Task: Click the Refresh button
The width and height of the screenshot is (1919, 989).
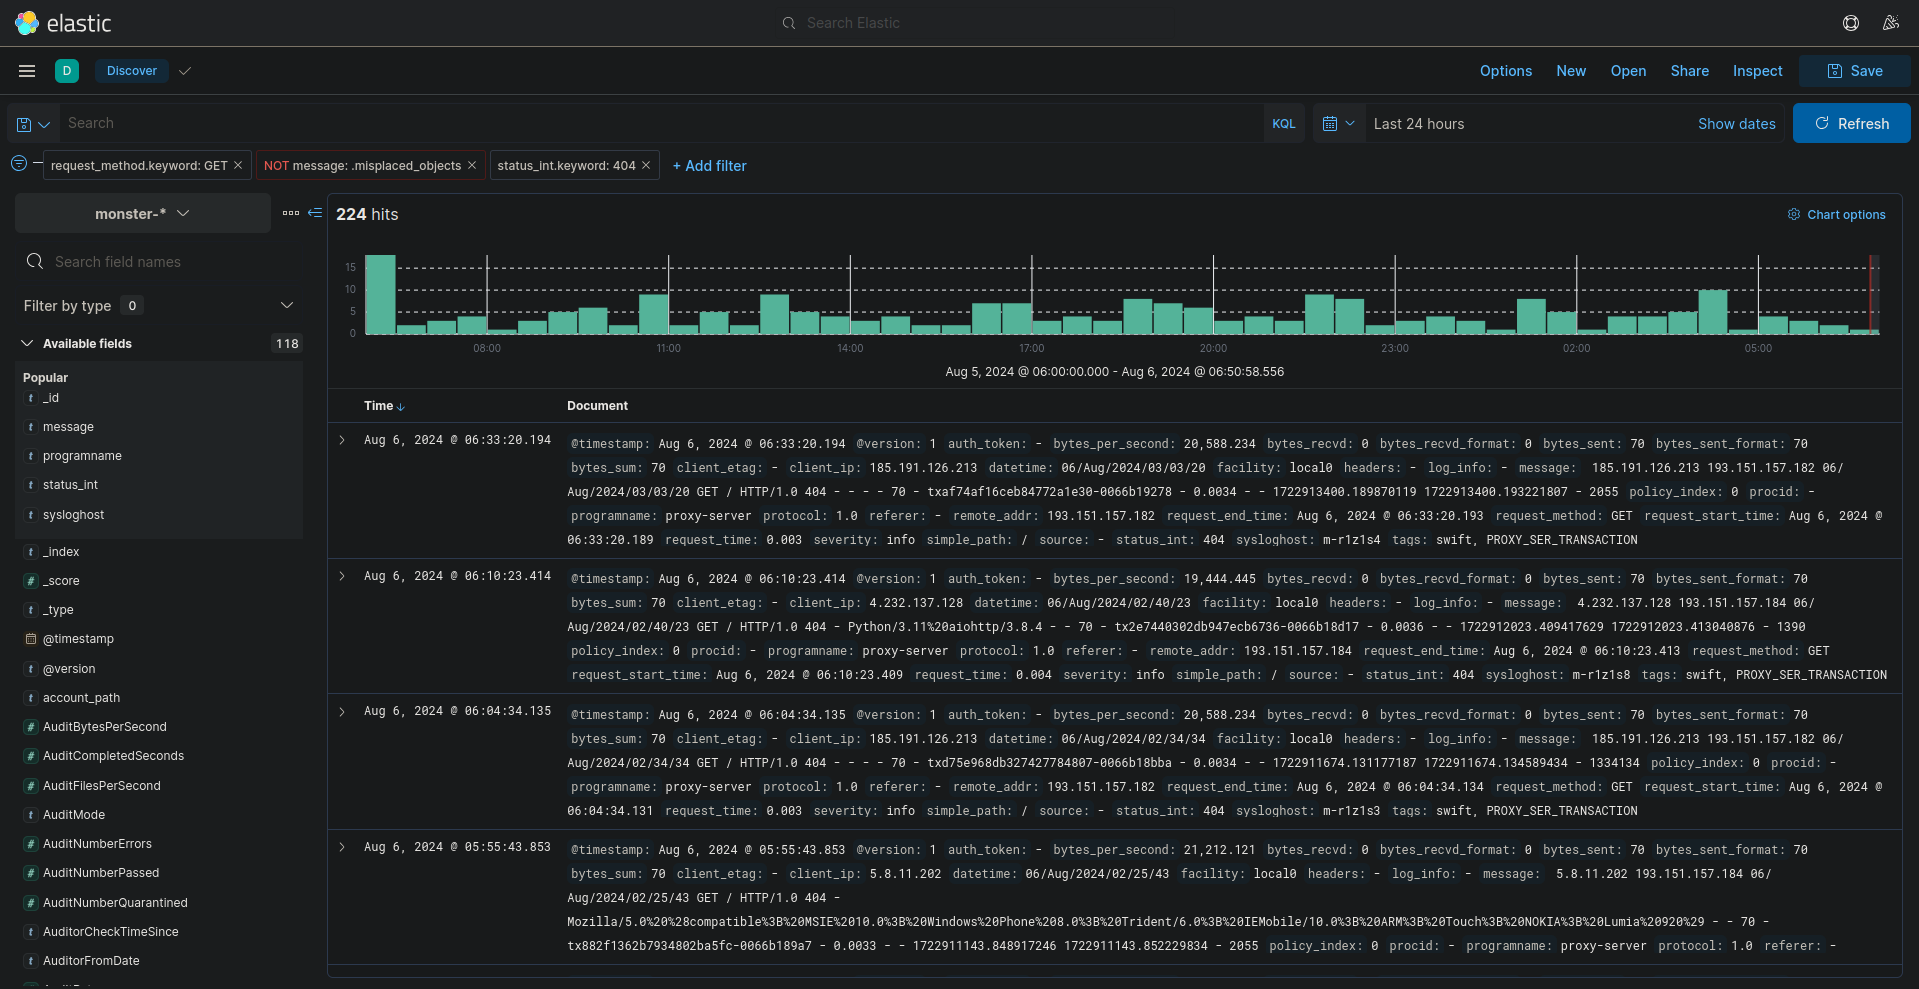Action: 1851,124
